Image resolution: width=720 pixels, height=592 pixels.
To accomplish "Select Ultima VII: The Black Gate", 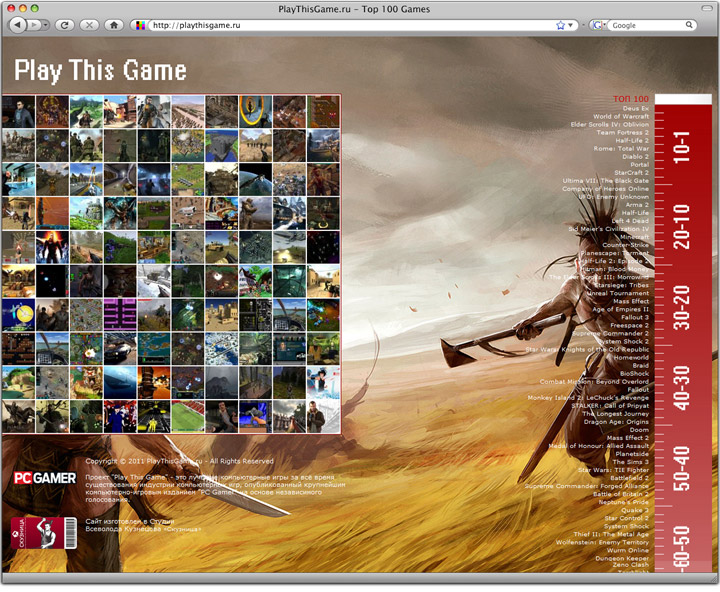I will pos(606,181).
